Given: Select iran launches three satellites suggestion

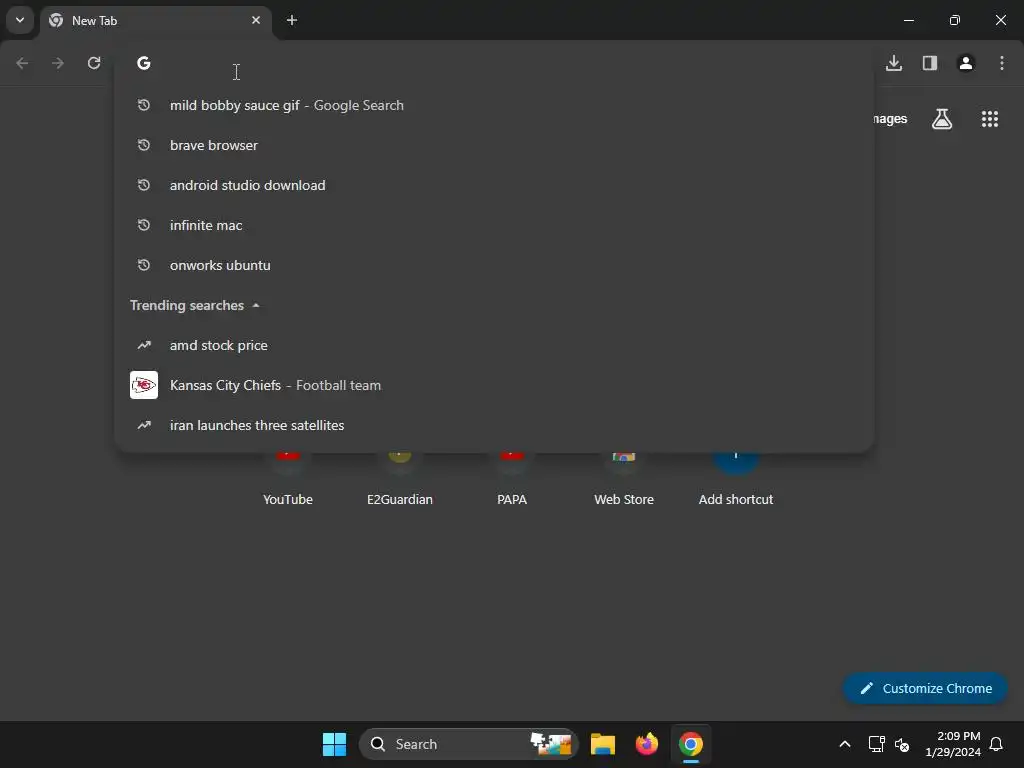Looking at the screenshot, I should 494,425.
